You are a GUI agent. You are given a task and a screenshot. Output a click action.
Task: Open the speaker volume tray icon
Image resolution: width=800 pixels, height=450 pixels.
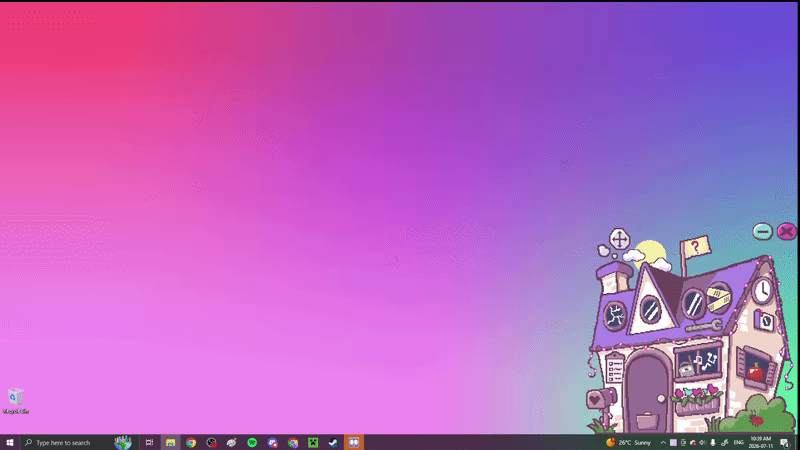point(703,442)
